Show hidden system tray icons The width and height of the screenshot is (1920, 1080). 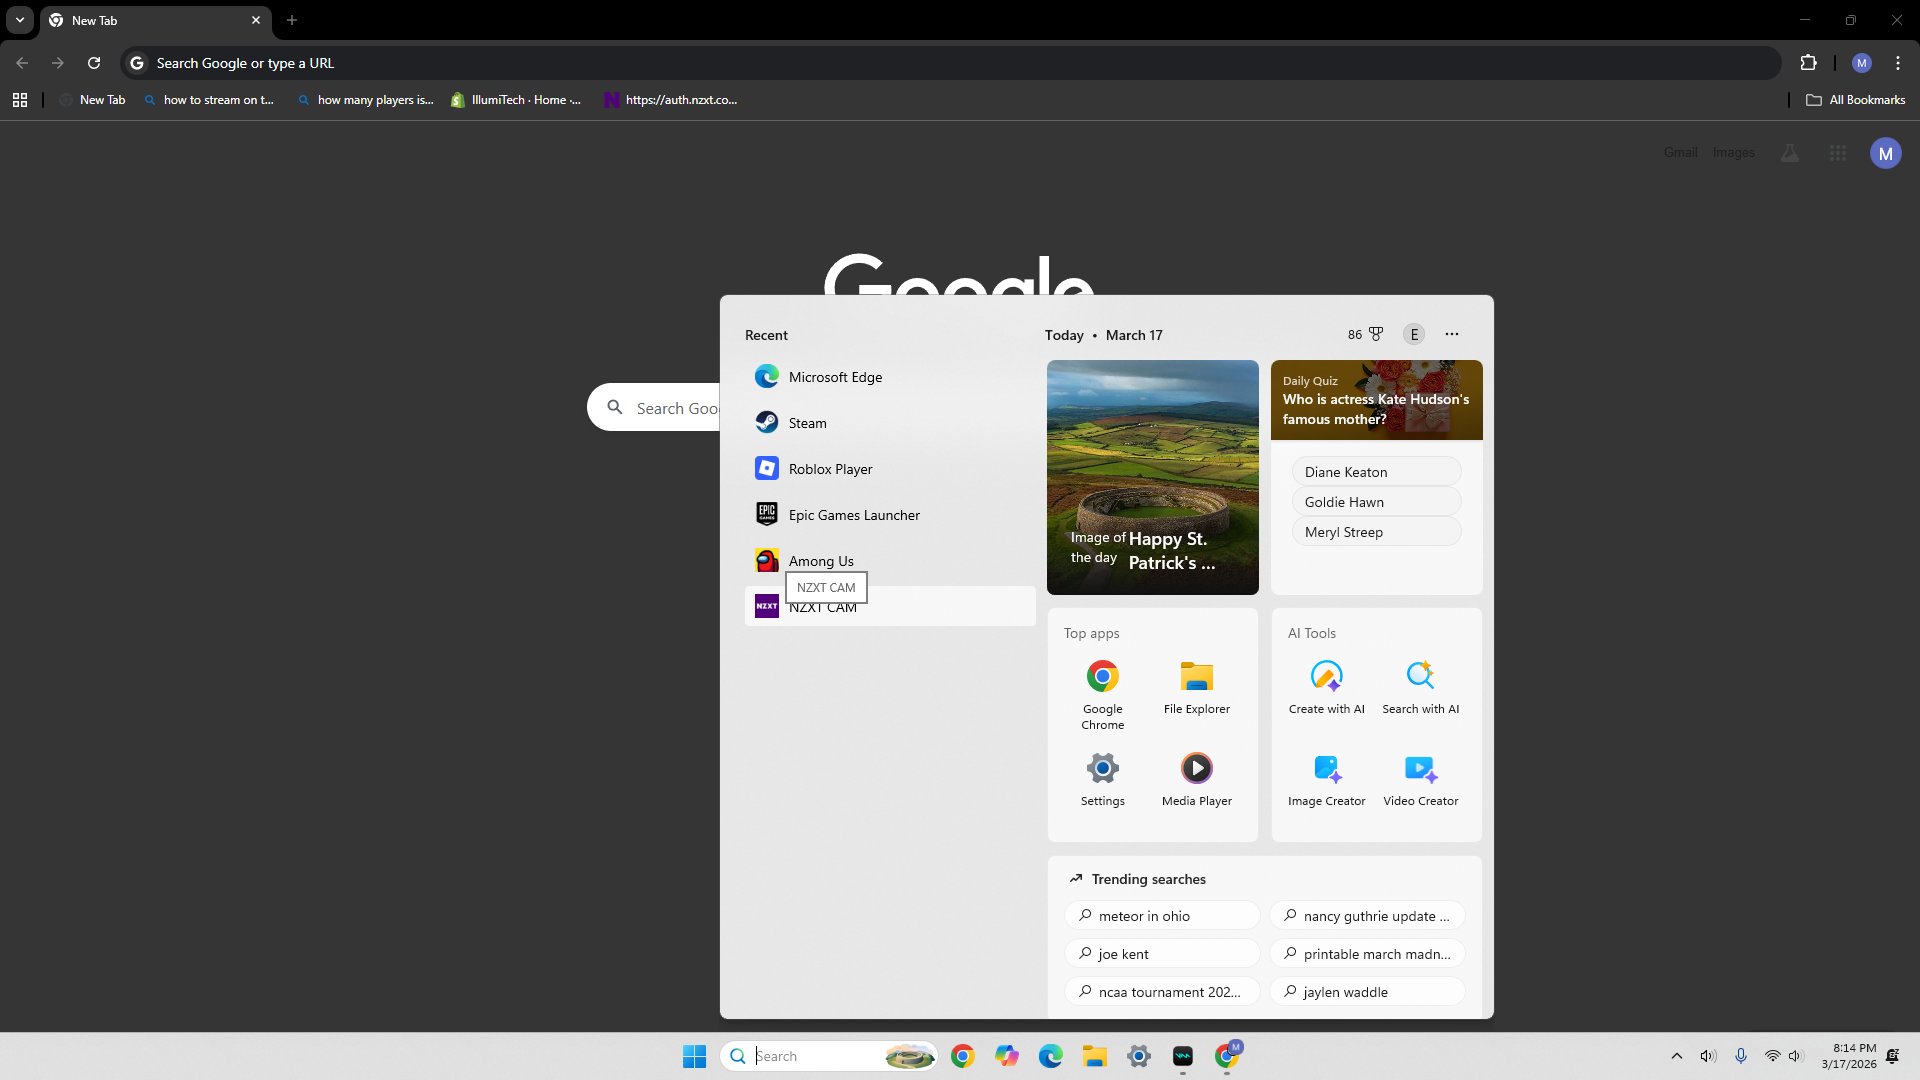click(x=1677, y=1056)
